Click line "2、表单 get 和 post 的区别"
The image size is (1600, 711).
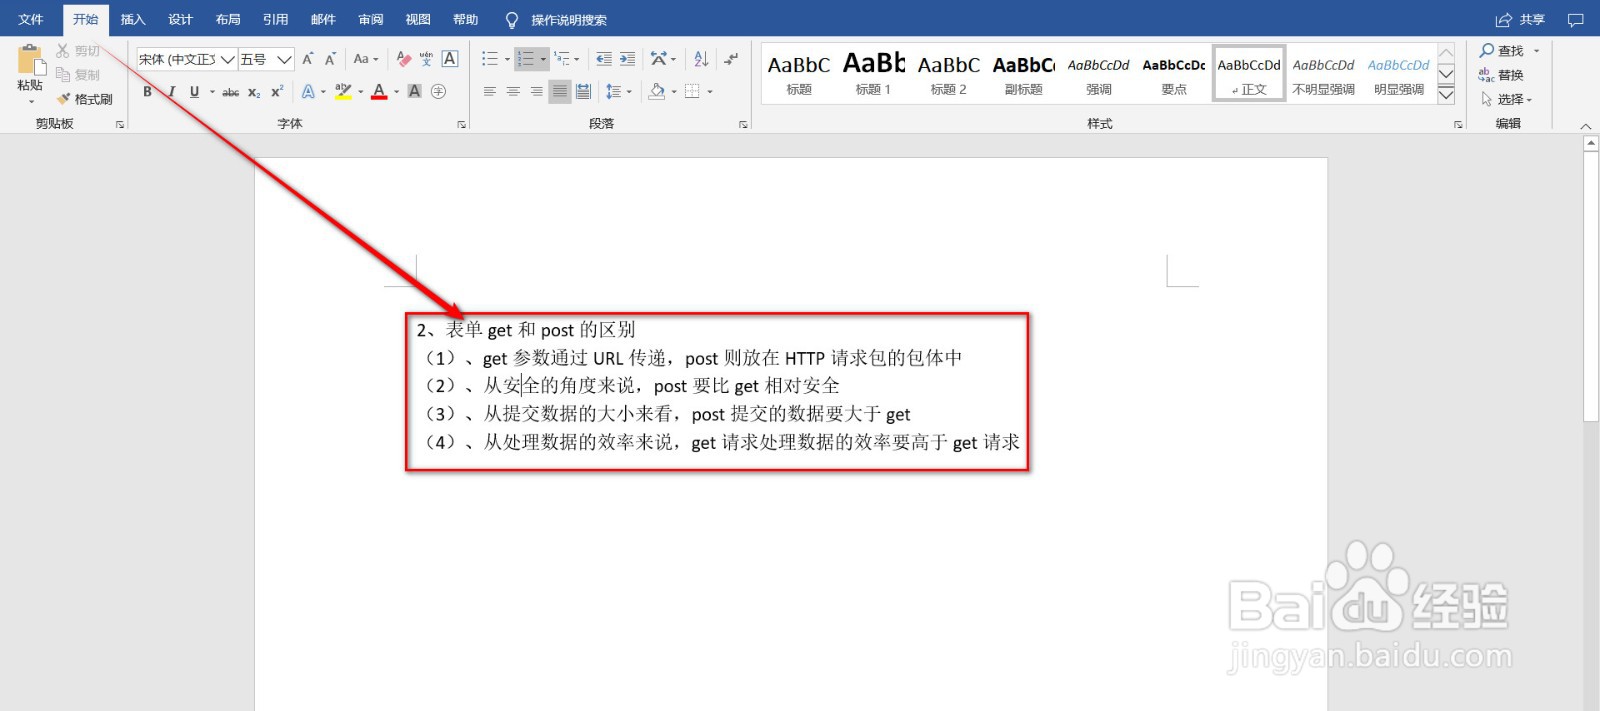(x=526, y=330)
